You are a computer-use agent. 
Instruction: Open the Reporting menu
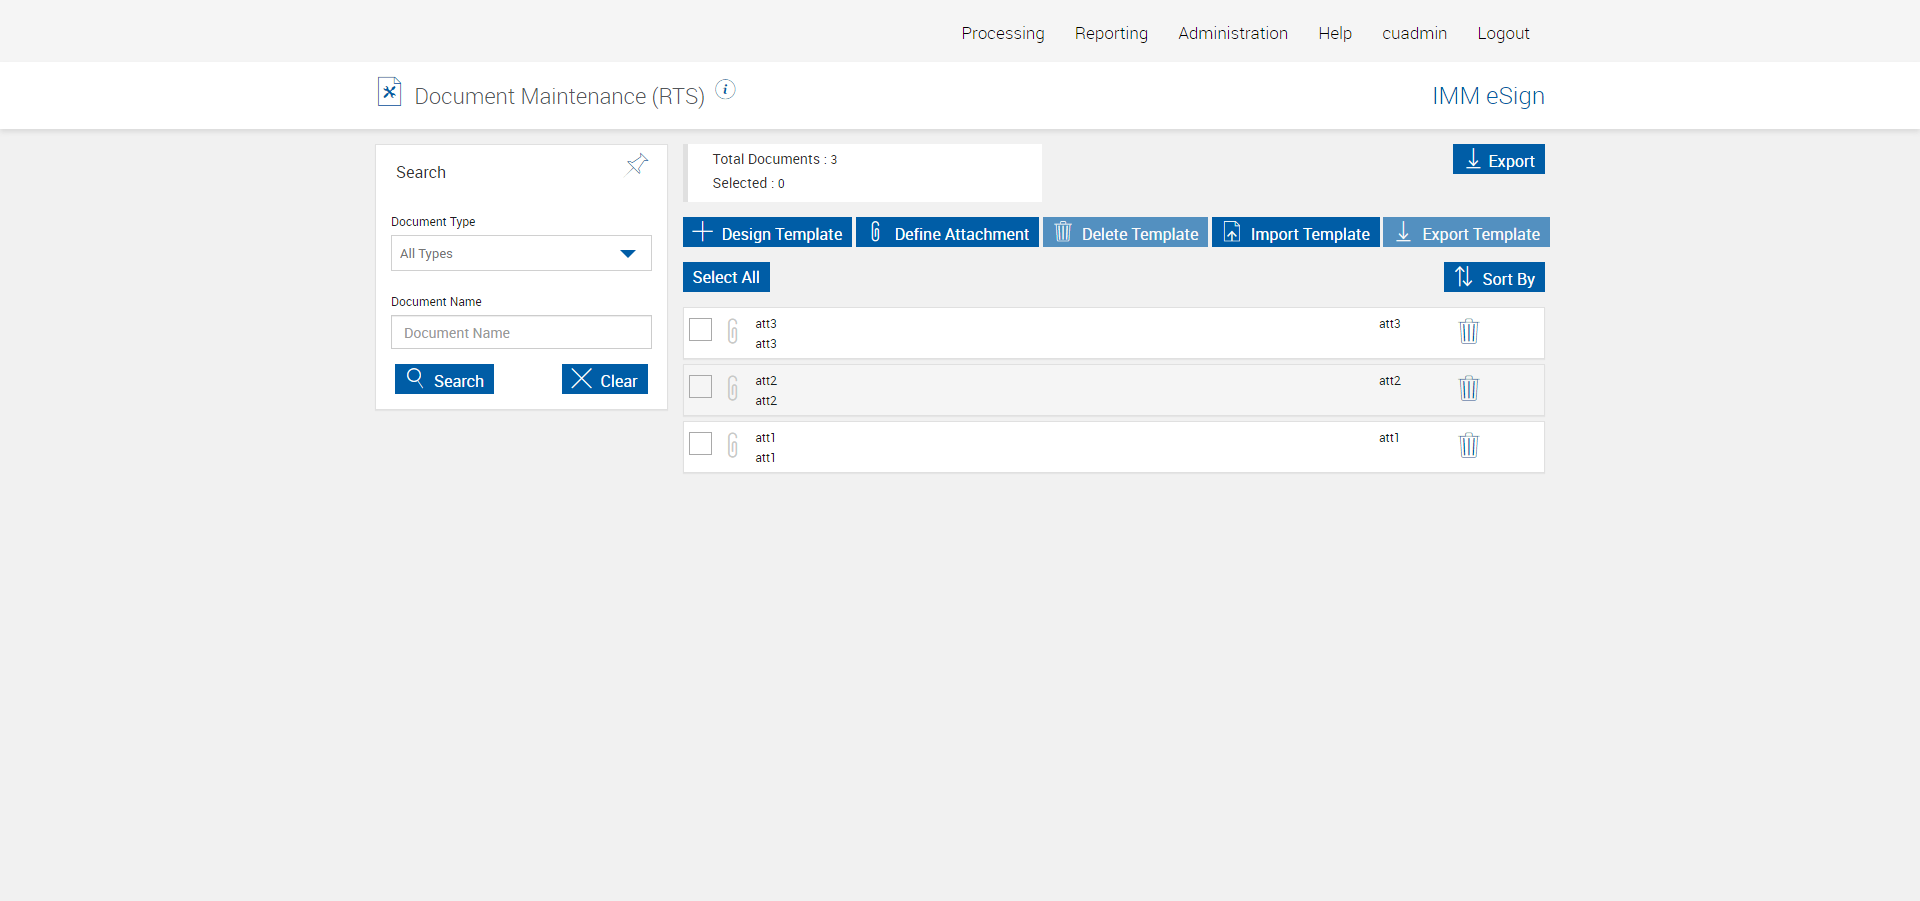tap(1111, 33)
